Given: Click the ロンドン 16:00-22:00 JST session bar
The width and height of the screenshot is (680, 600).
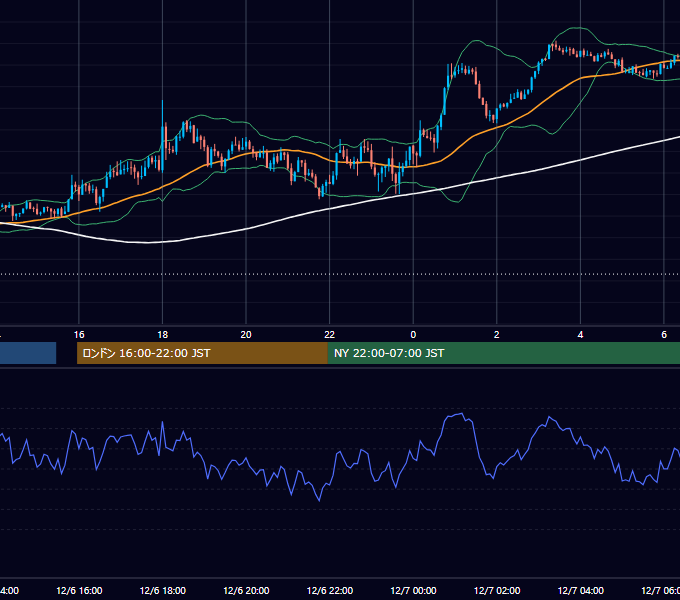Looking at the screenshot, I should (x=202, y=353).
